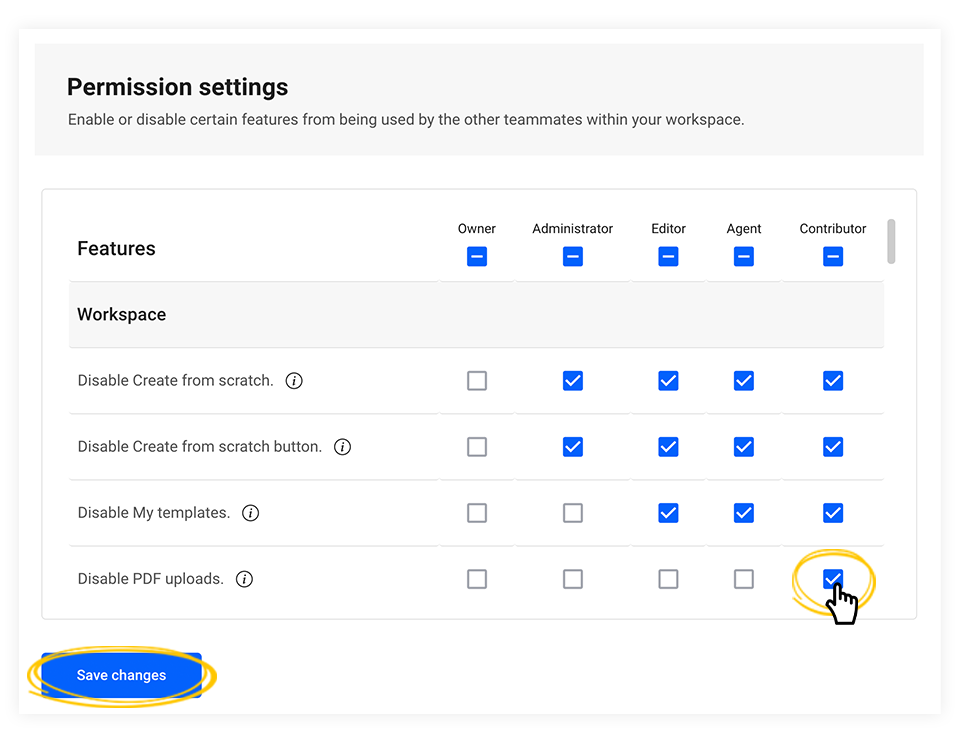The height and width of the screenshot is (743, 960).
Task: View info about Disable PDF uploads
Action: coord(244,578)
